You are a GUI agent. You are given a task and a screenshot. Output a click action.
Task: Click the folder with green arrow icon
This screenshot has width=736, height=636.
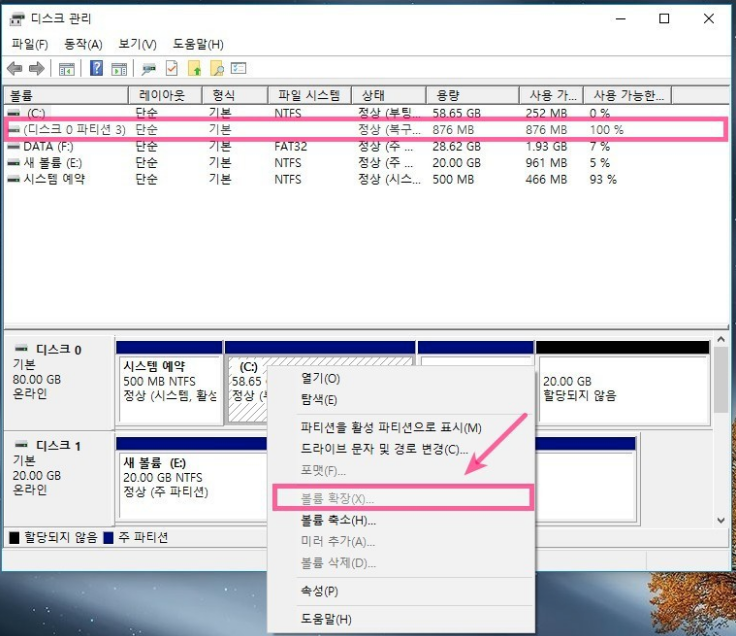(x=194, y=69)
